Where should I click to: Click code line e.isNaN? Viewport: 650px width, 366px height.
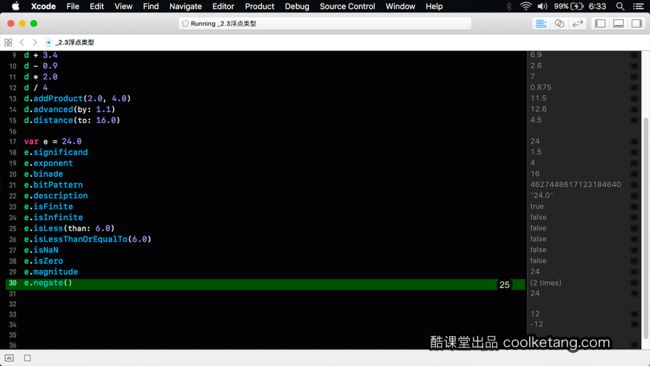(x=41, y=250)
